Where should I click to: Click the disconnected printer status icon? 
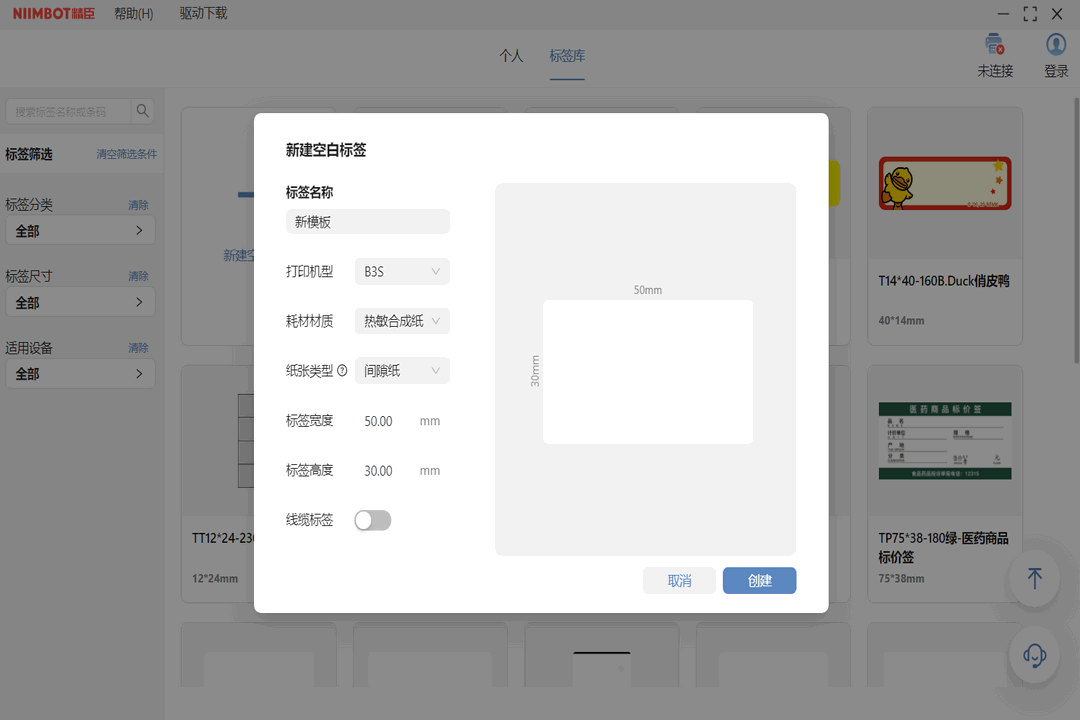(993, 43)
